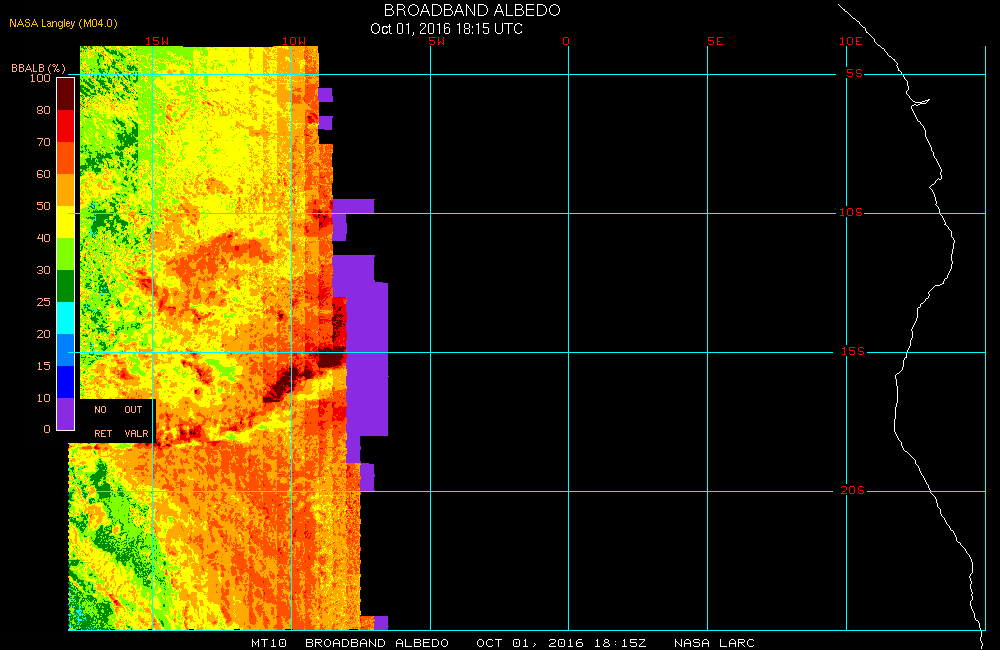Click the Oct 01, 2016 18:15 UTC timestamp

point(446,29)
